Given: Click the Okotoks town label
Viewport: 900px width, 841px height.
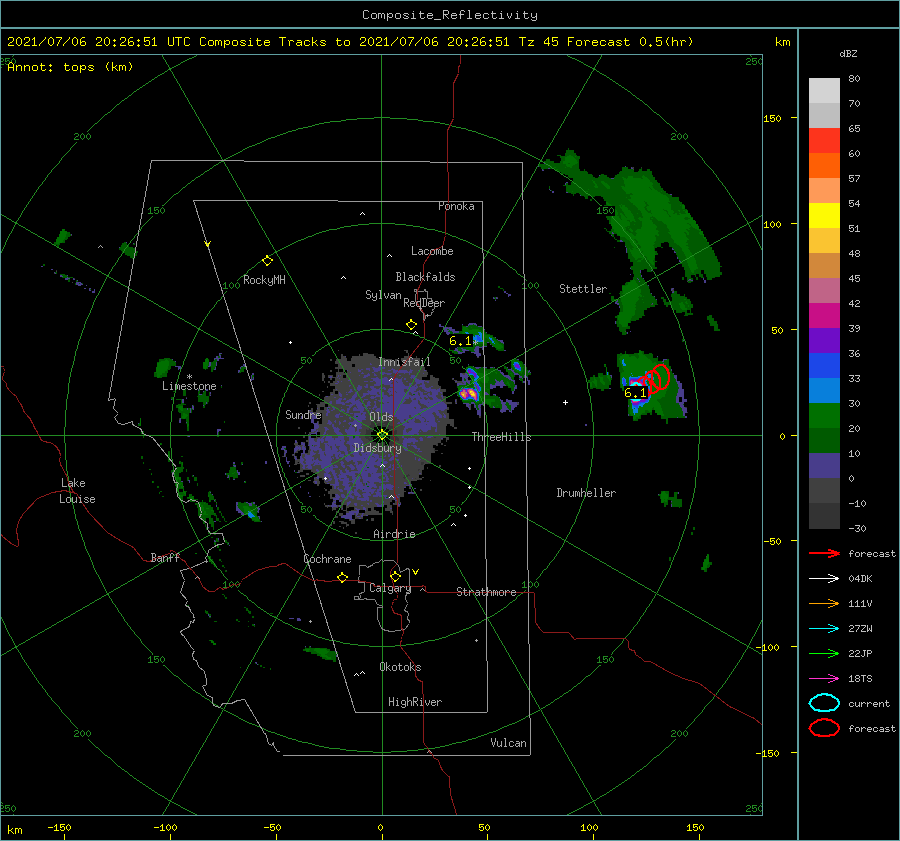Looking at the screenshot, I should point(400,667).
